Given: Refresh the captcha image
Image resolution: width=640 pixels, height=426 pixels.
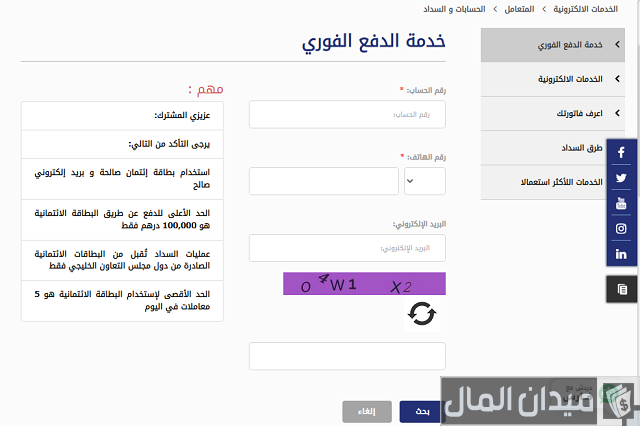Looking at the screenshot, I should click(x=422, y=314).
